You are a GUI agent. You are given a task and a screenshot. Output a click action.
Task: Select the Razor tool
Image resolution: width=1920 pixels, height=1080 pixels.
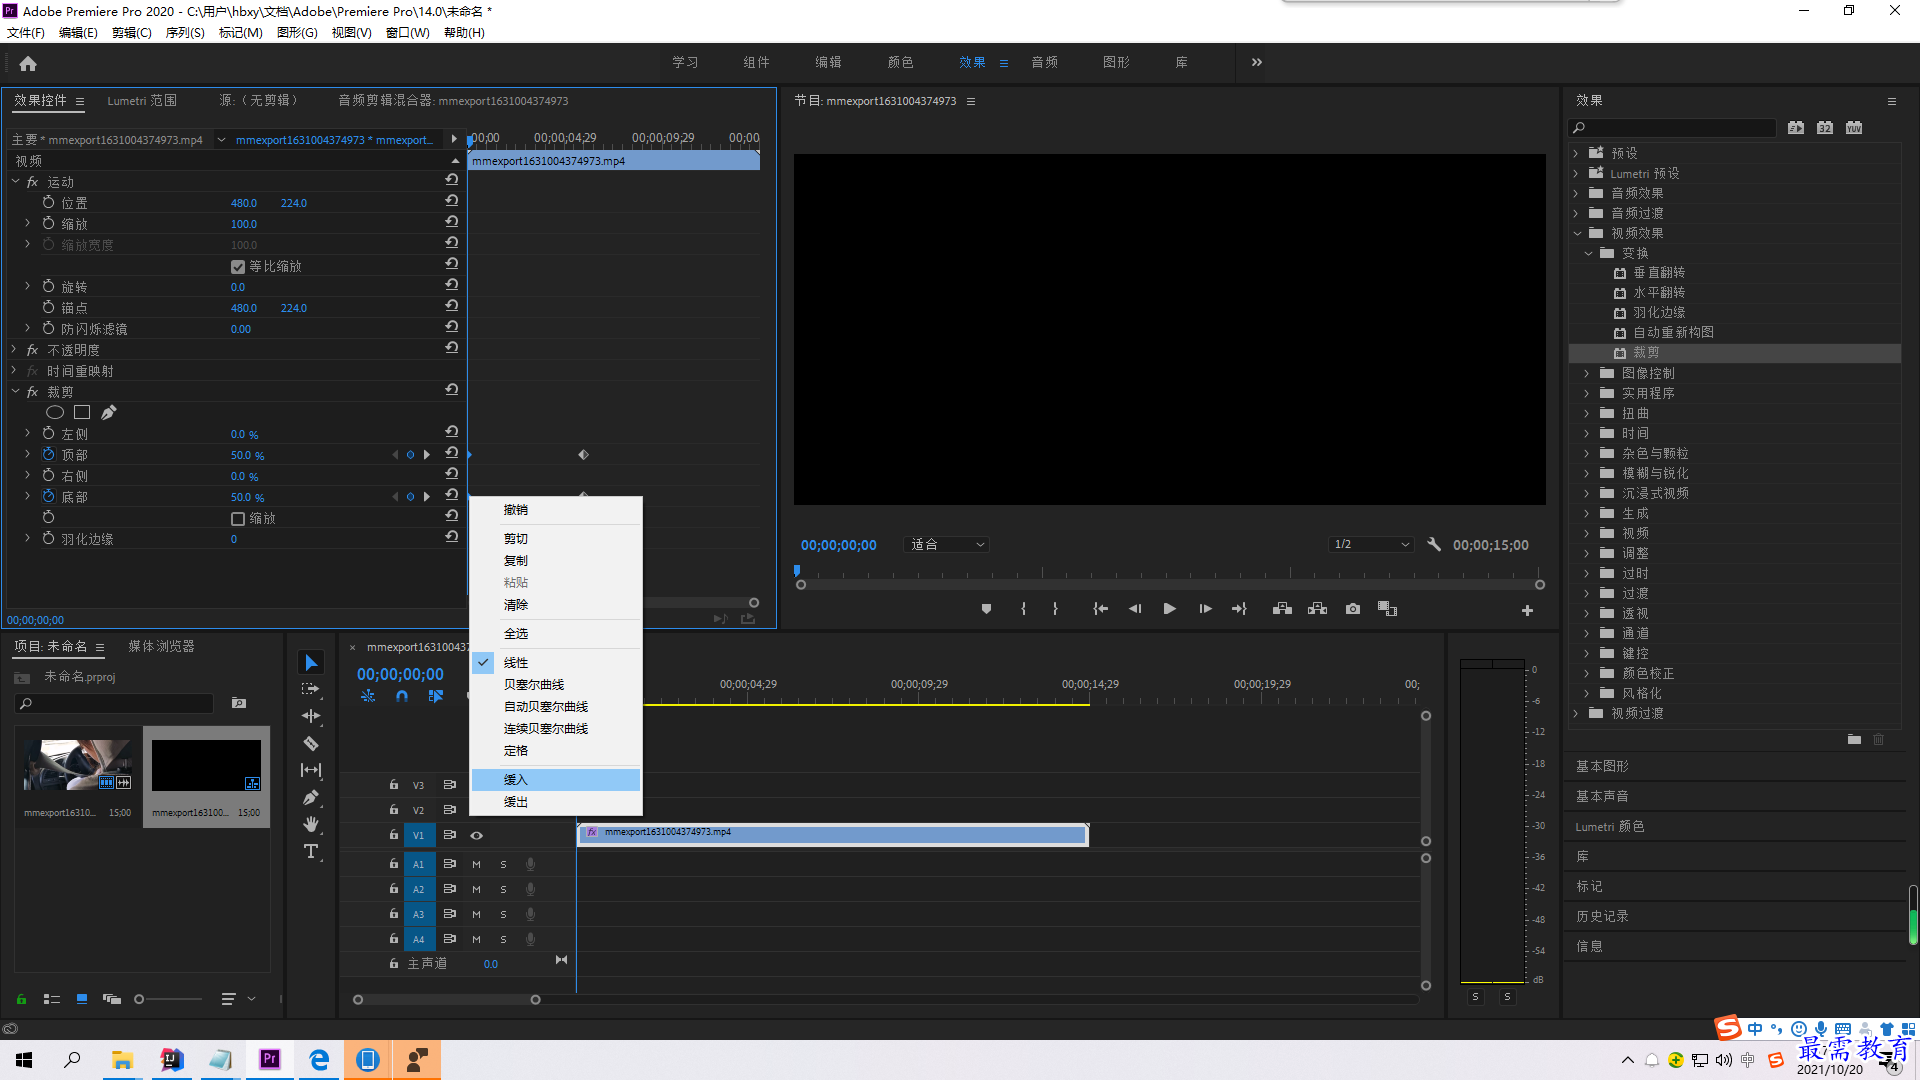[x=311, y=744]
